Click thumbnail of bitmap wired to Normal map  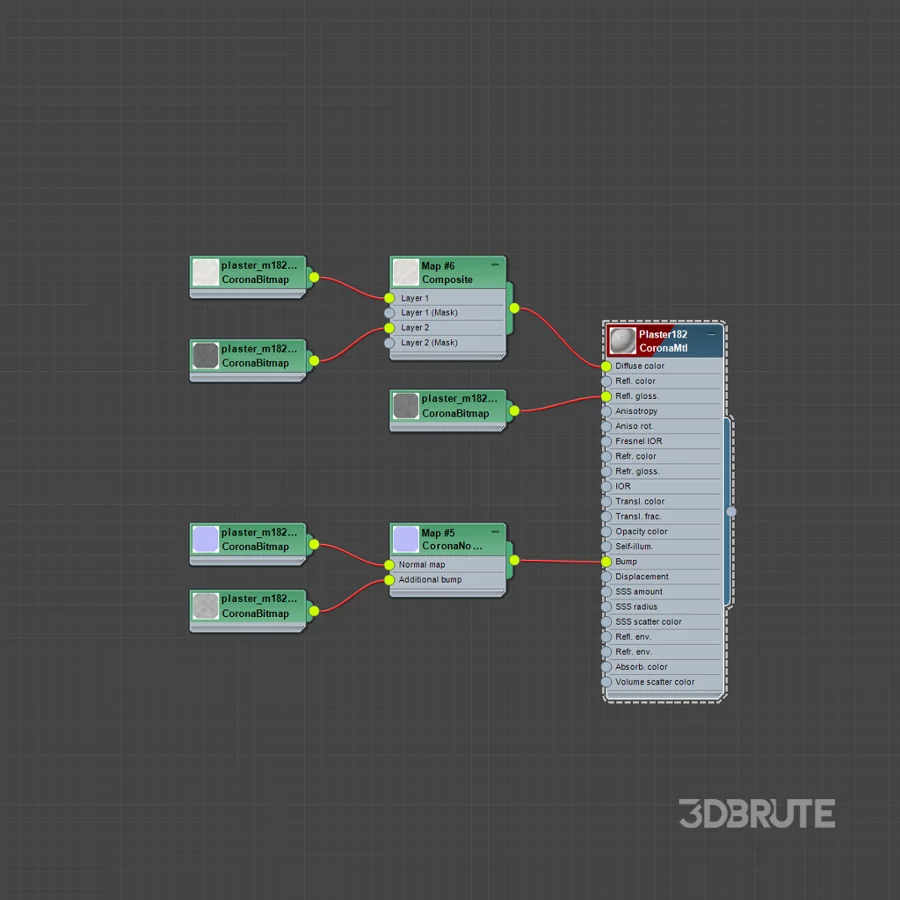[205, 540]
